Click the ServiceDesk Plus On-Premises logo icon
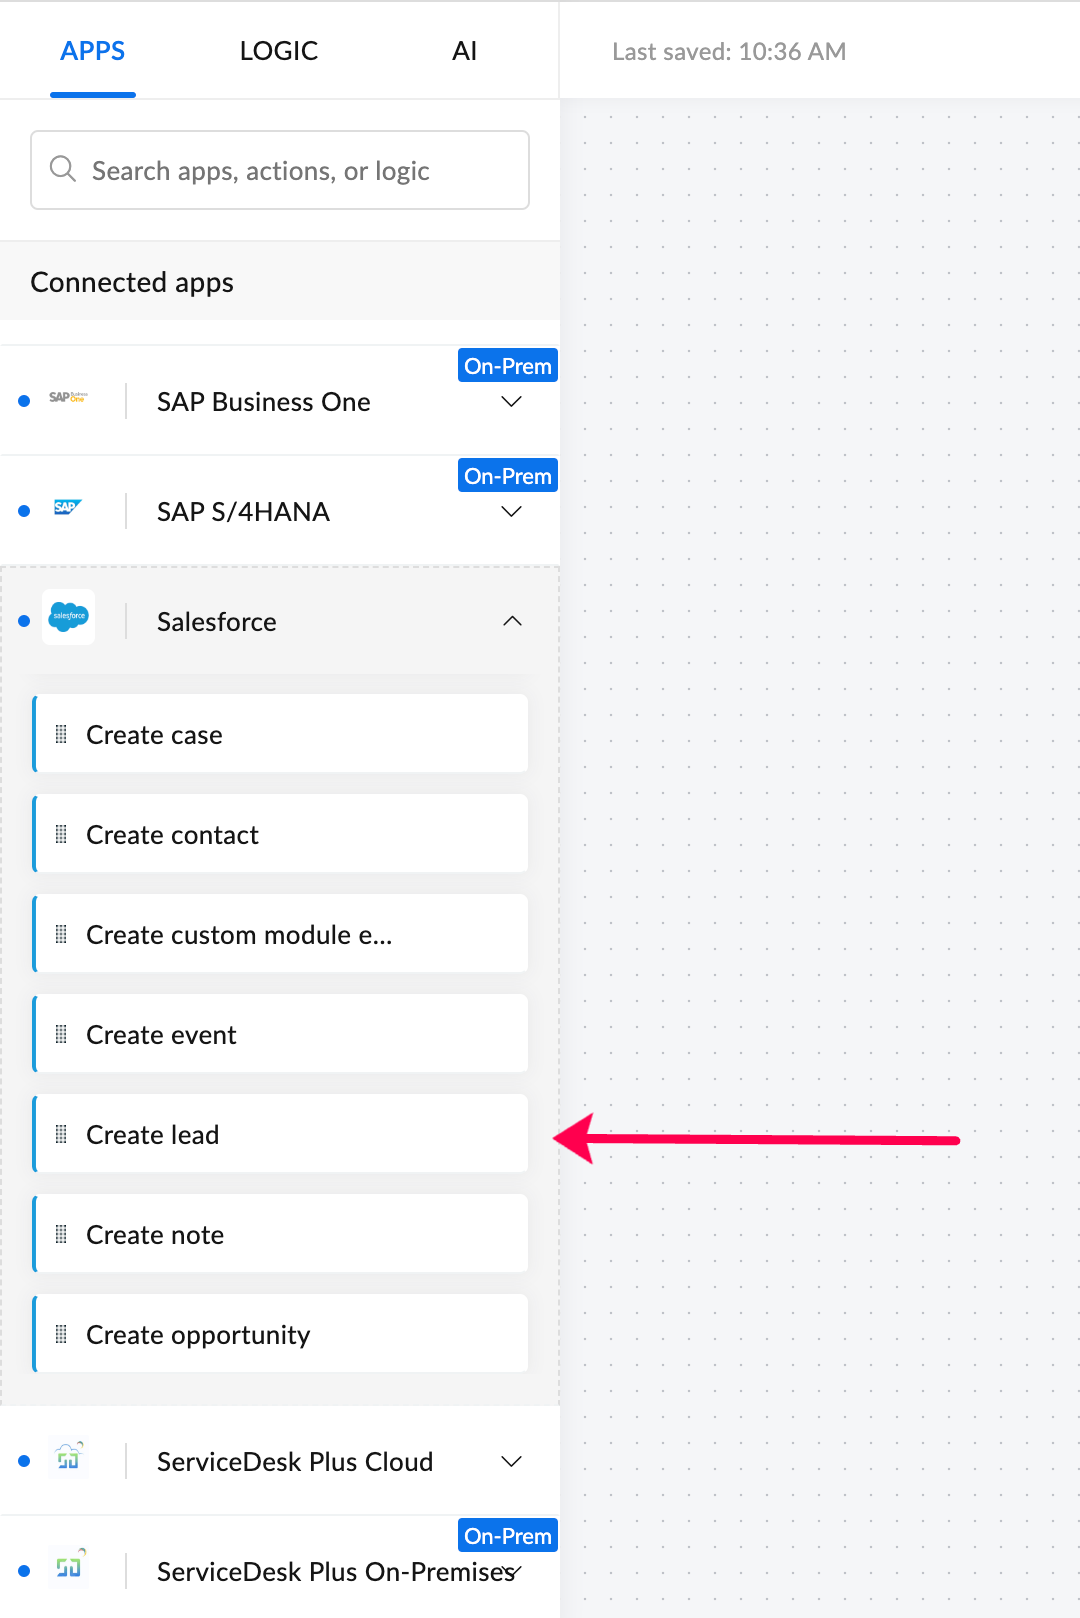Viewport: 1080px width, 1618px height. [68, 1566]
